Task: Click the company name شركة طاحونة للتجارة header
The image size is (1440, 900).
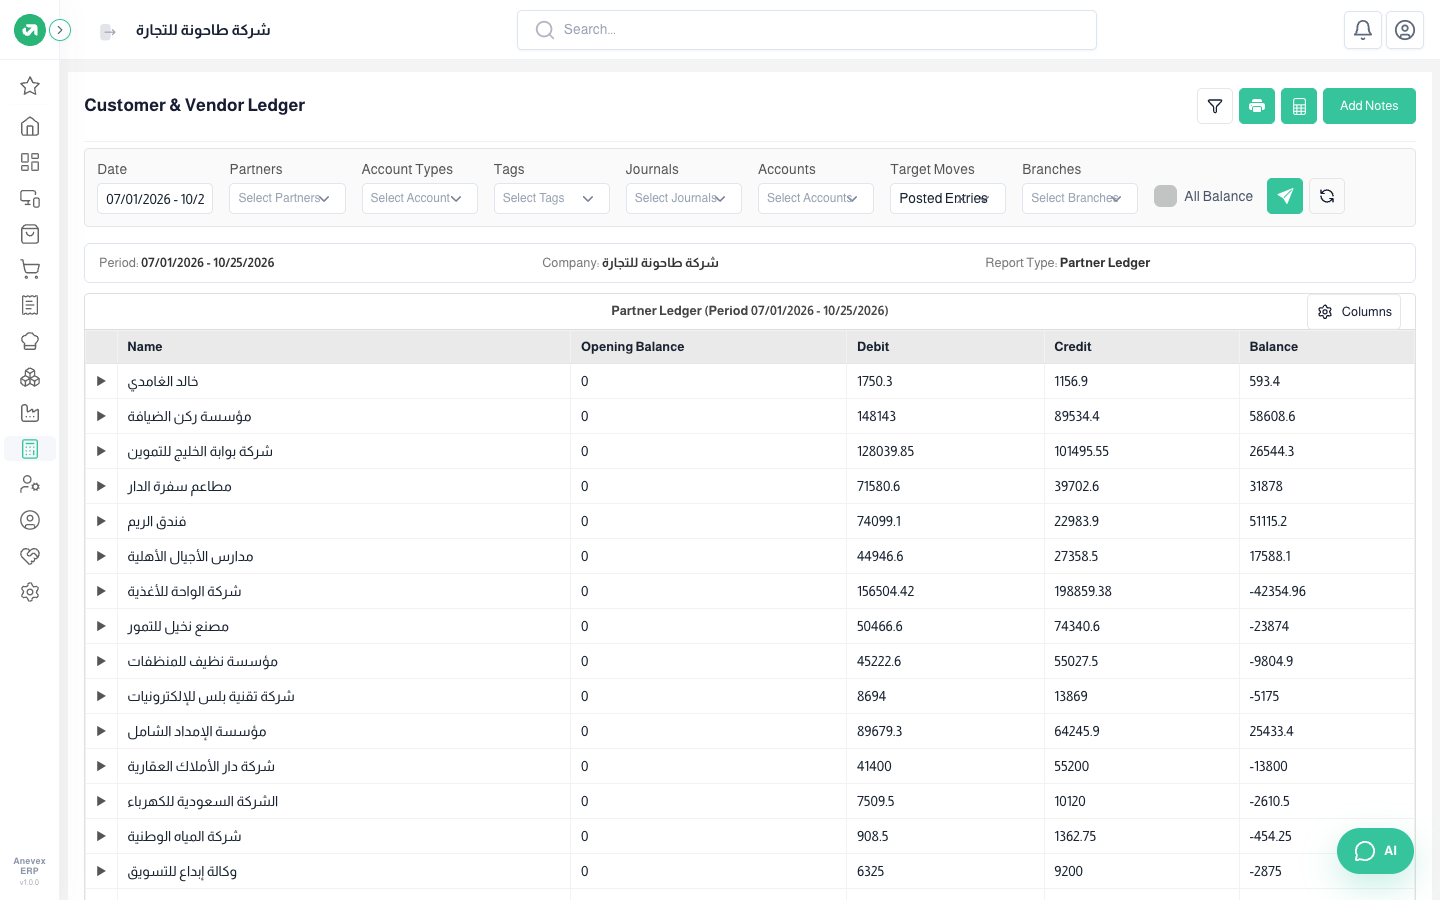Action: (x=203, y=30)
